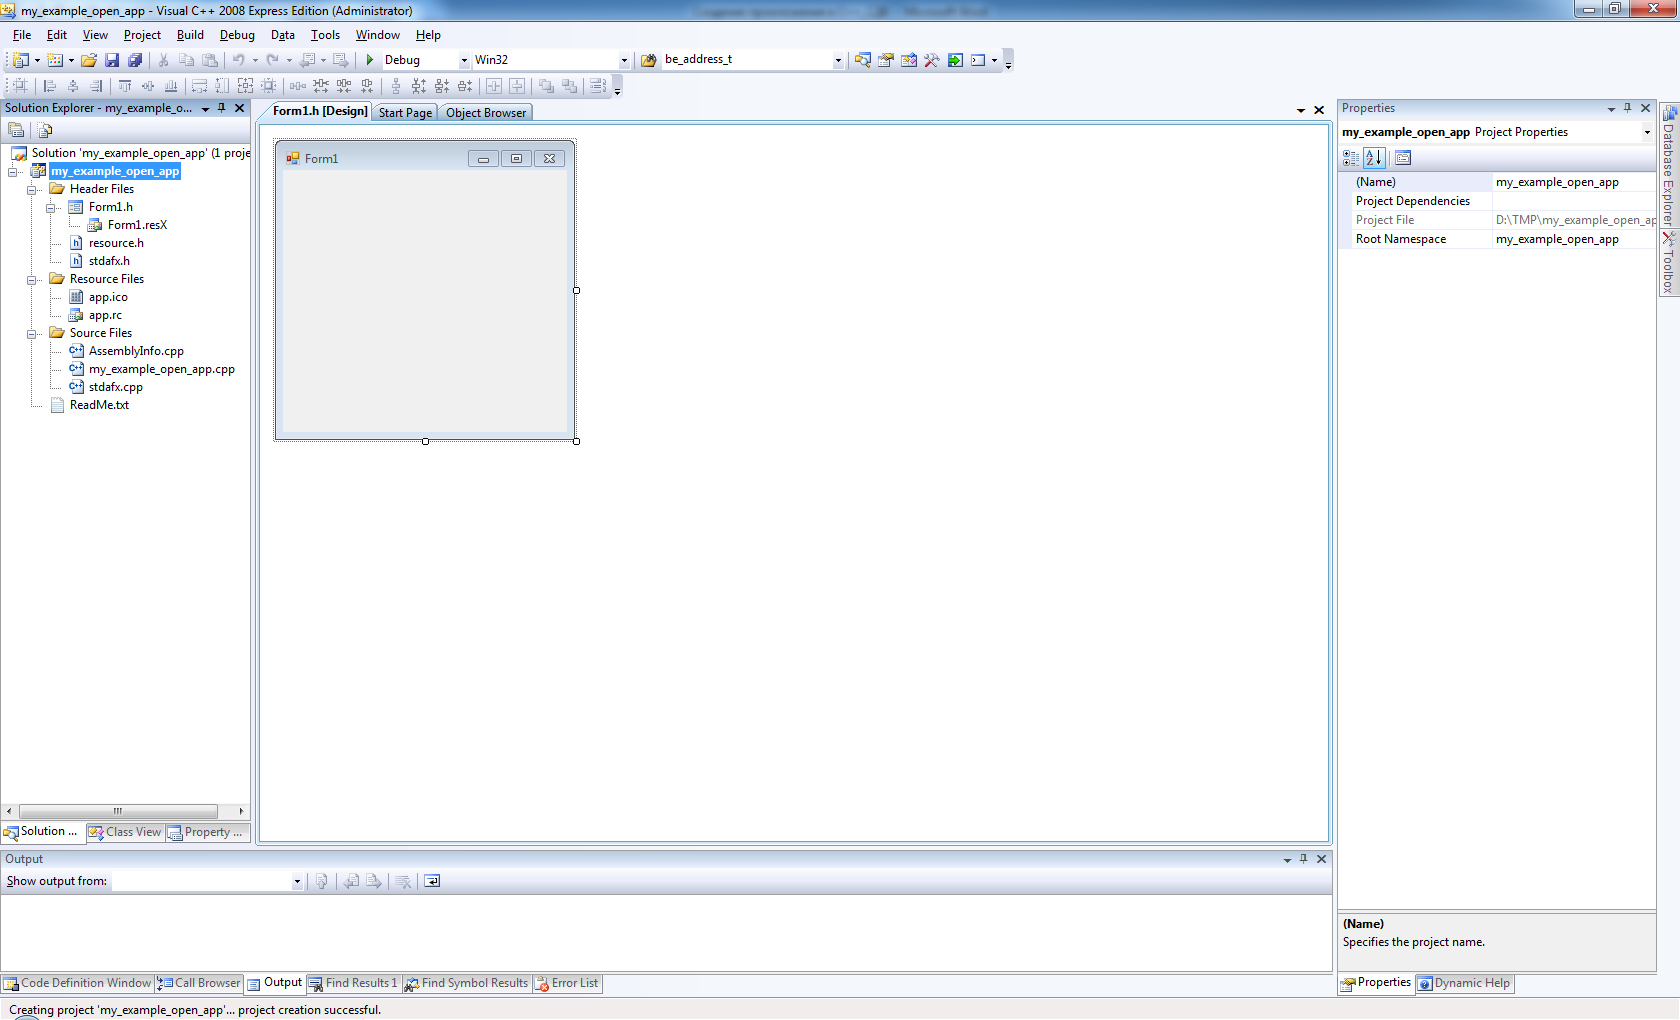The image size is (1680, 1020).
Task: Open the be_address_t find combo box dropdown
Action: (838, 60)
